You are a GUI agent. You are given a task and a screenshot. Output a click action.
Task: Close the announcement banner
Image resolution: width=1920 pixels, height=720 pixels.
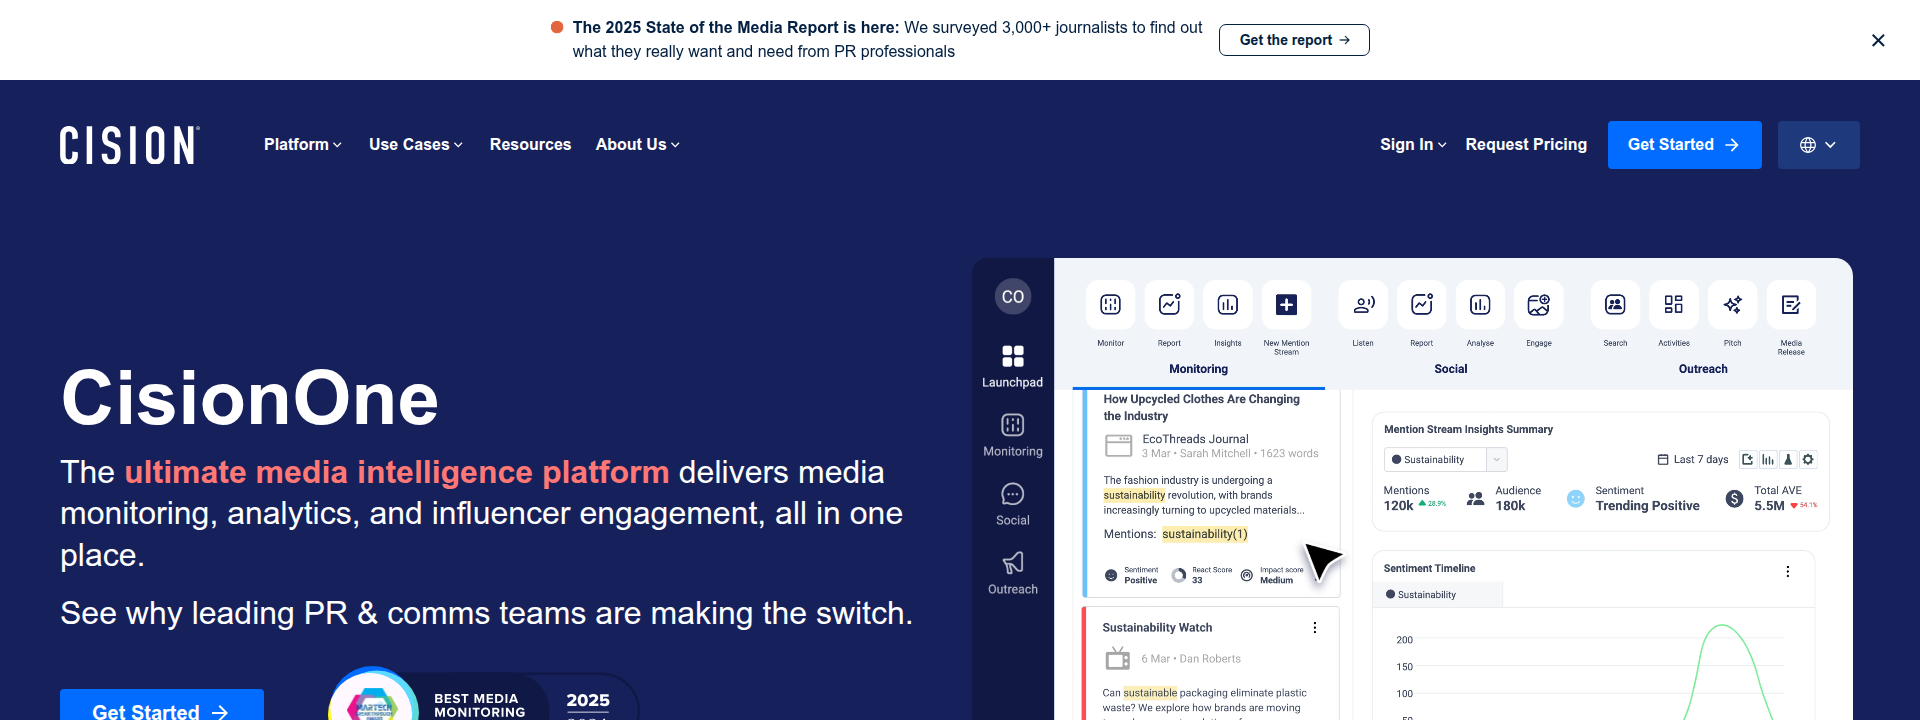[x=1878, y=40]
